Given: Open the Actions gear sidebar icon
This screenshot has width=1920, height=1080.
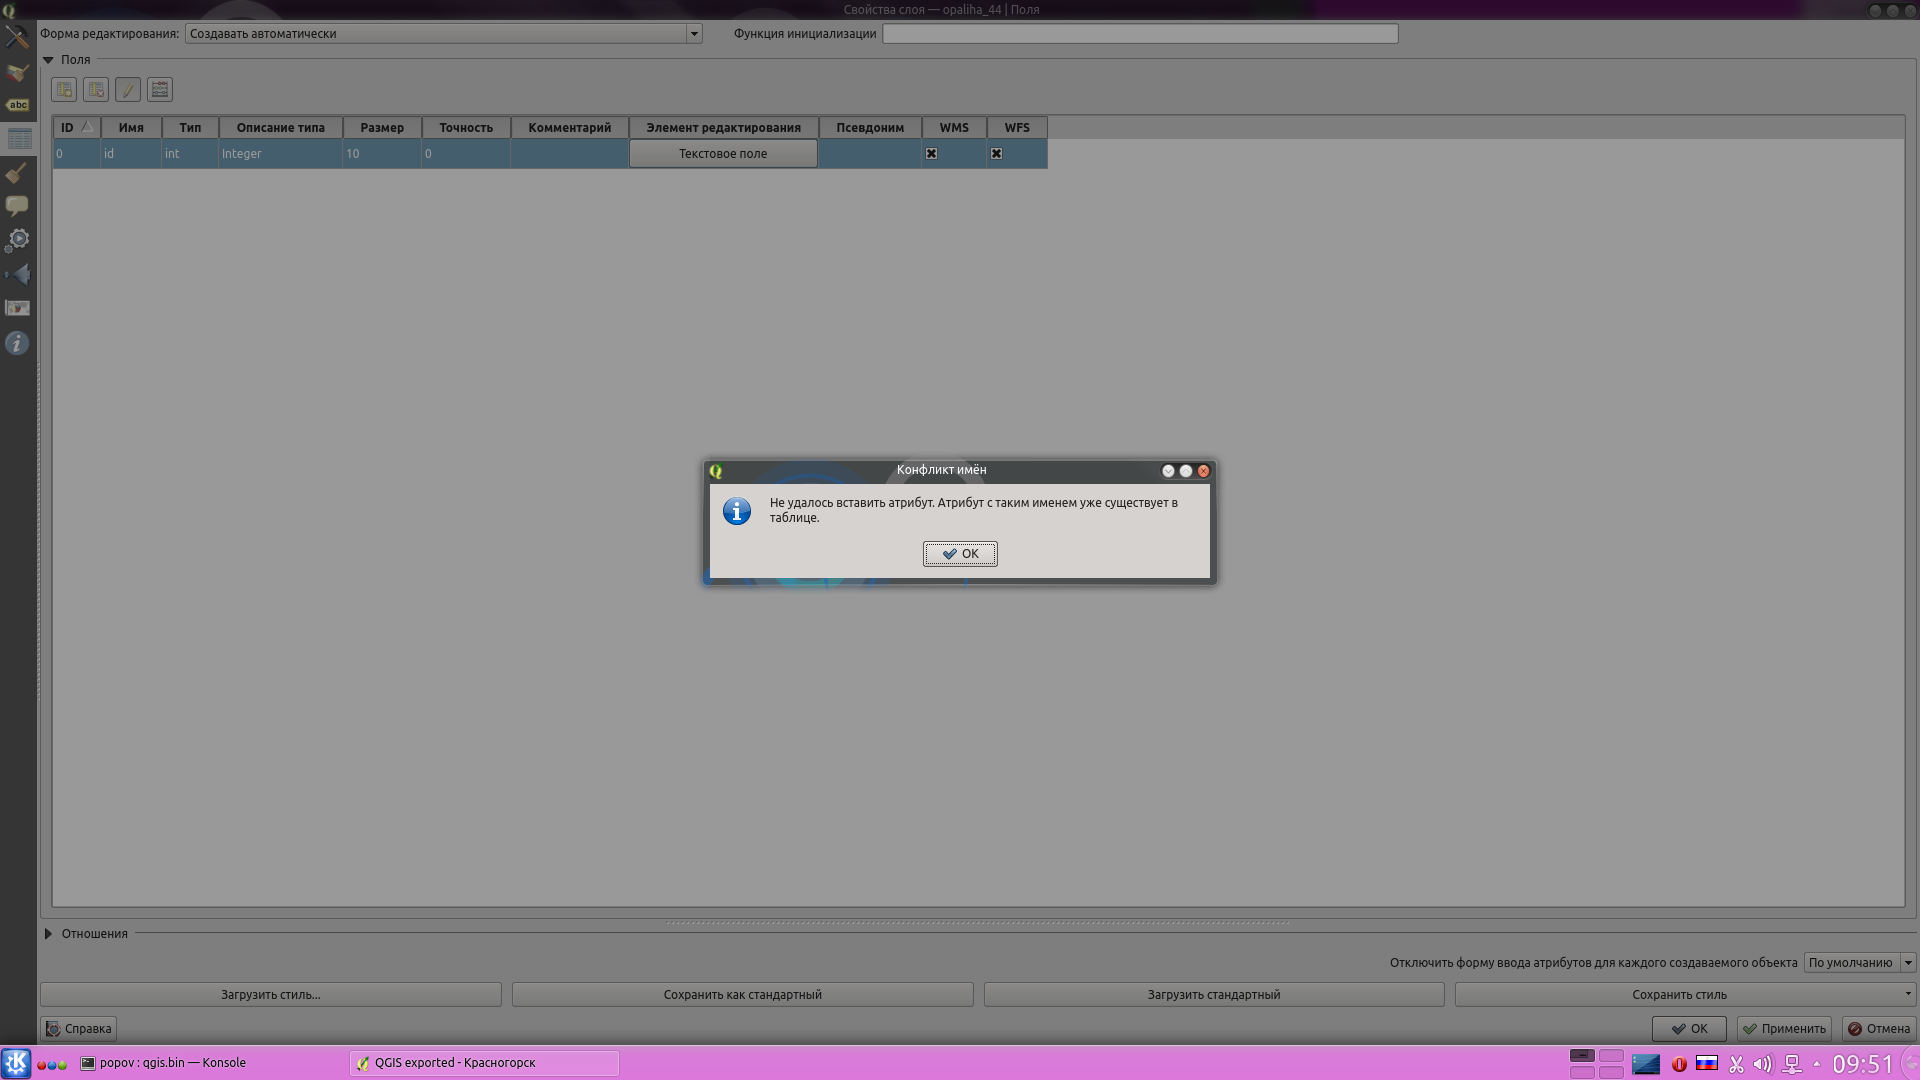Looking at the screenshot, I should 17,240.
